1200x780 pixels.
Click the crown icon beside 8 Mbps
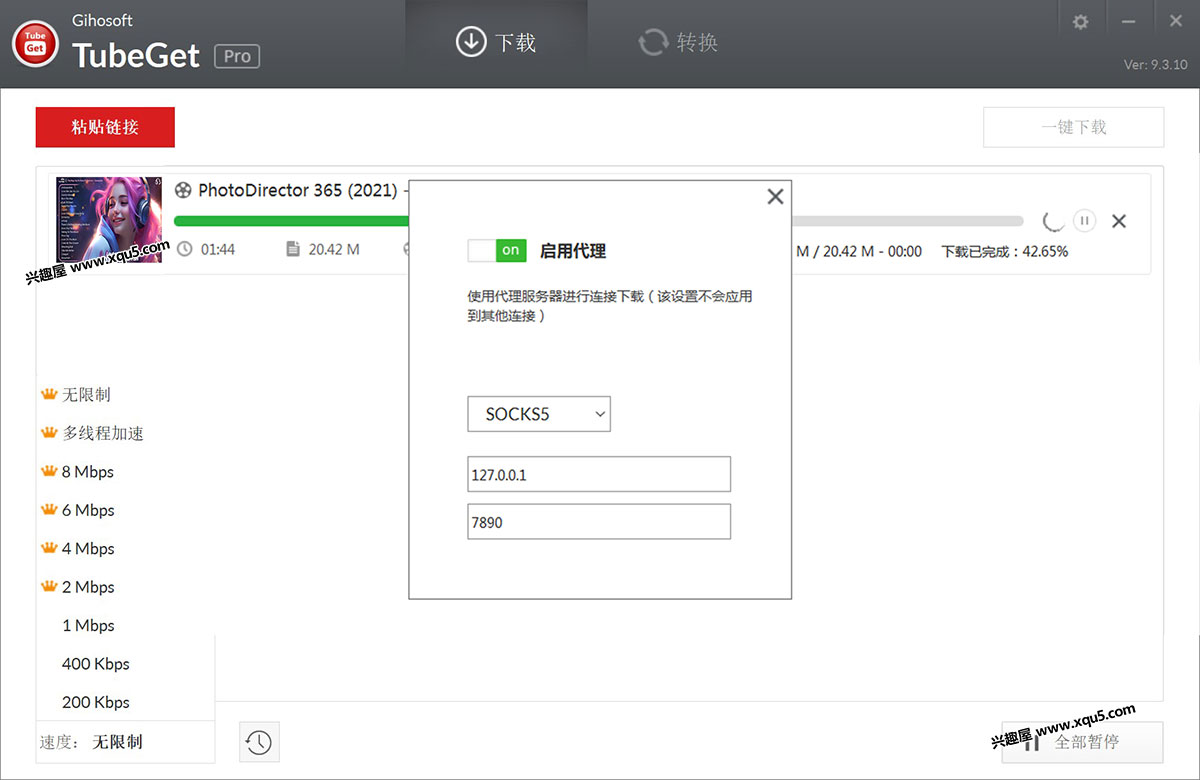pos(49,471)
